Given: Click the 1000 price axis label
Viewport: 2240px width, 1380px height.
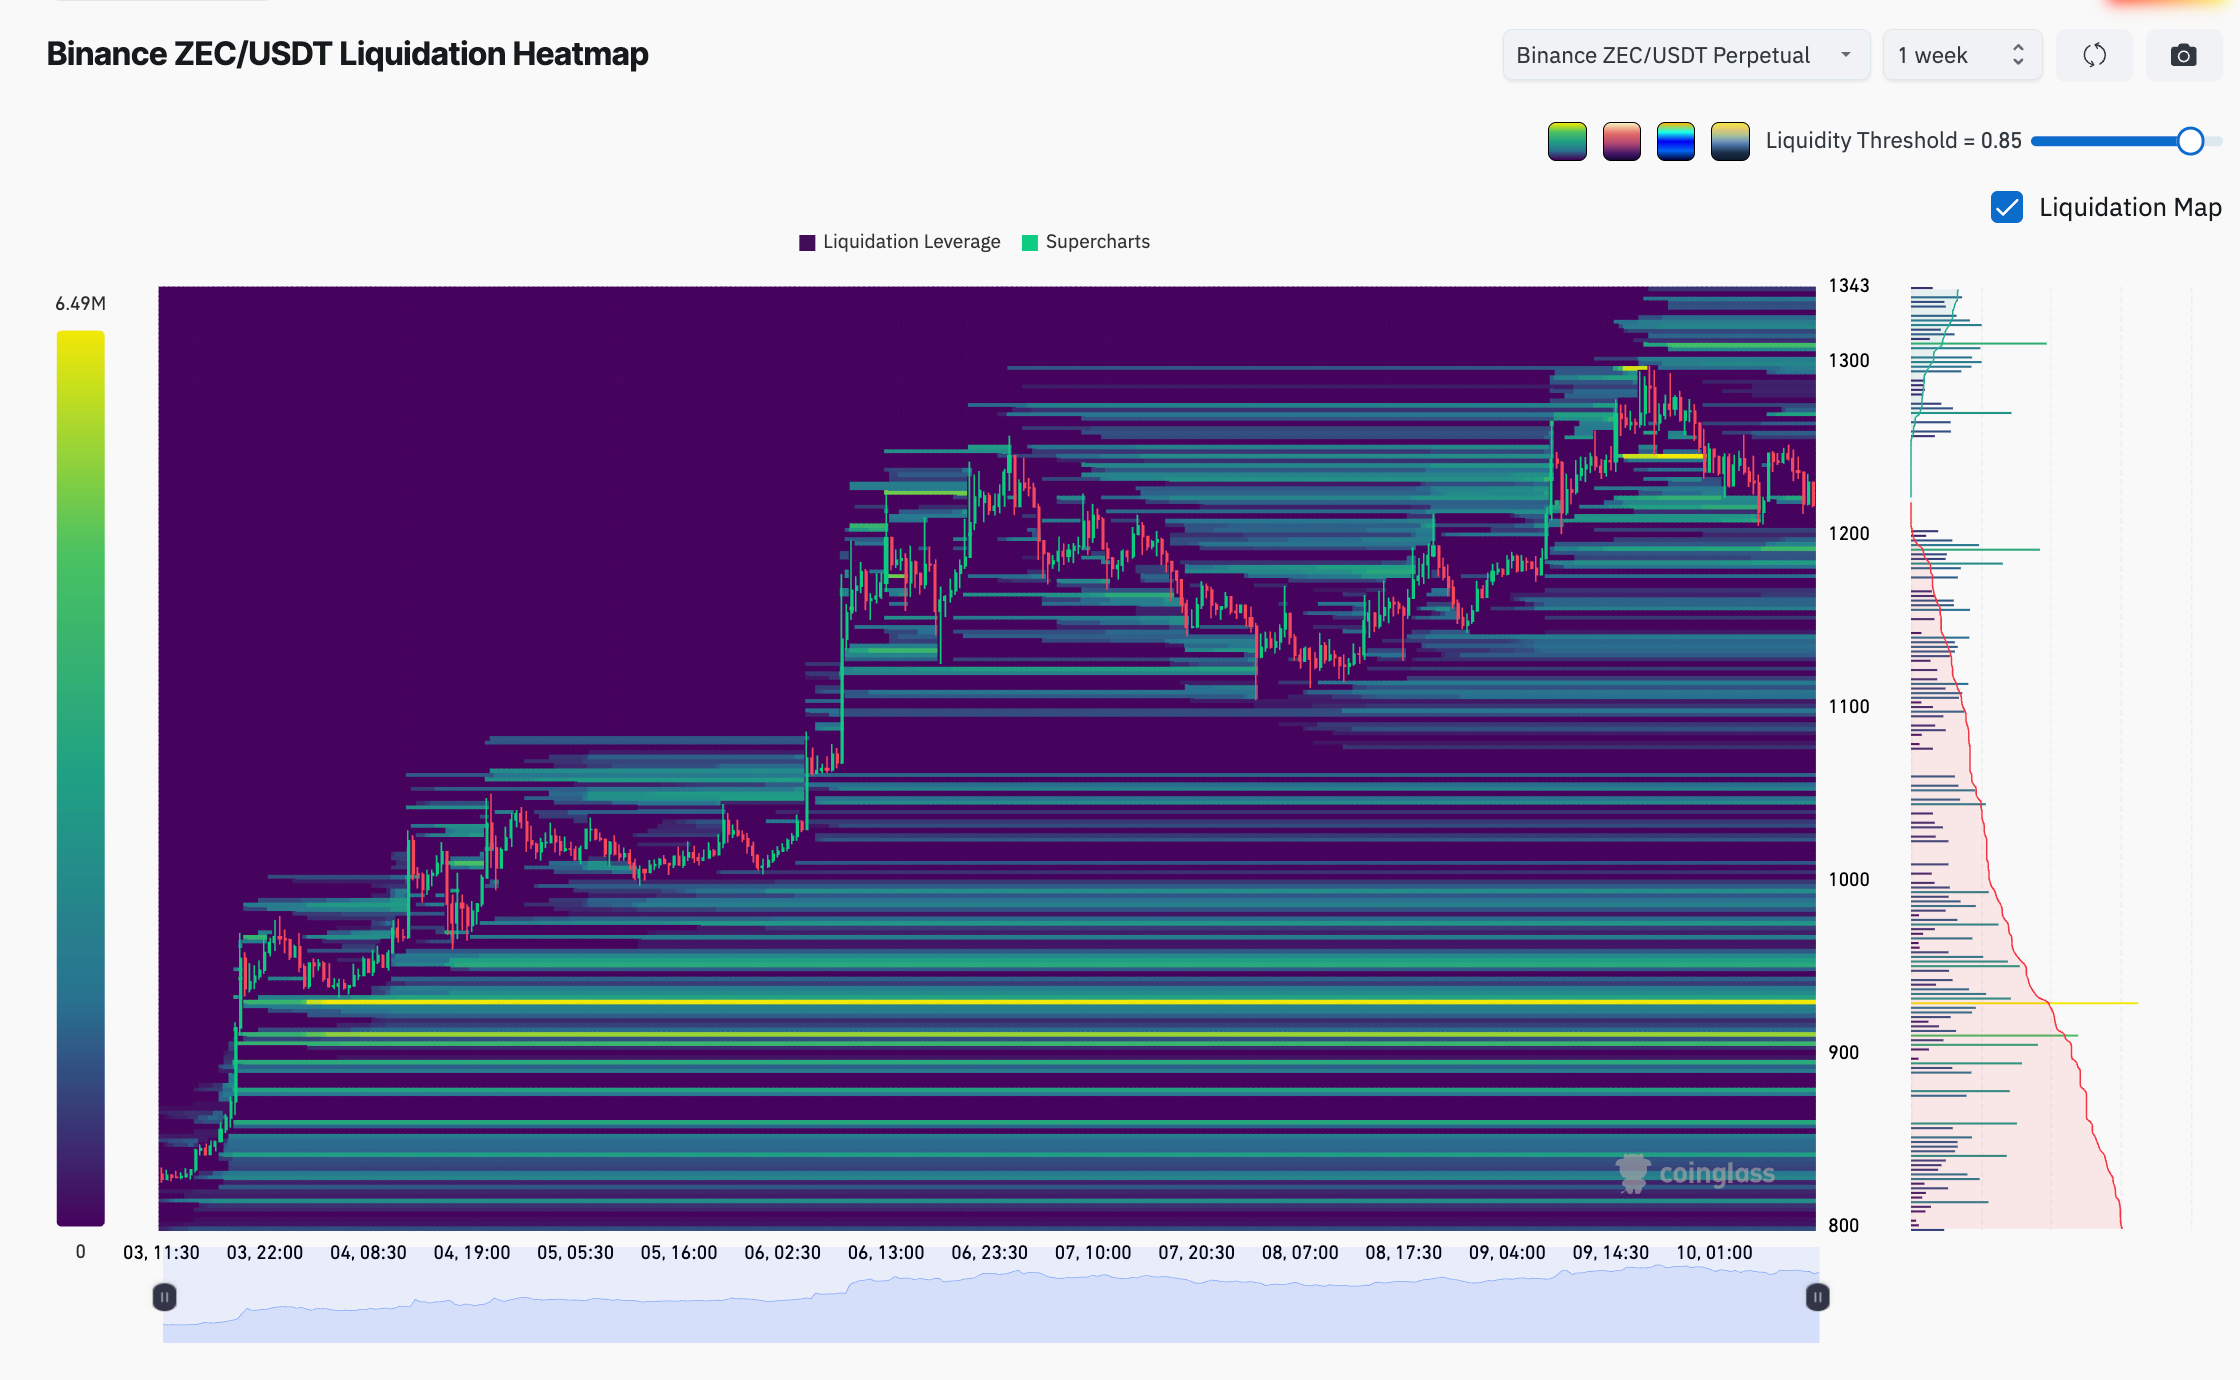Looking at the screenshot, I should 1848,880.
